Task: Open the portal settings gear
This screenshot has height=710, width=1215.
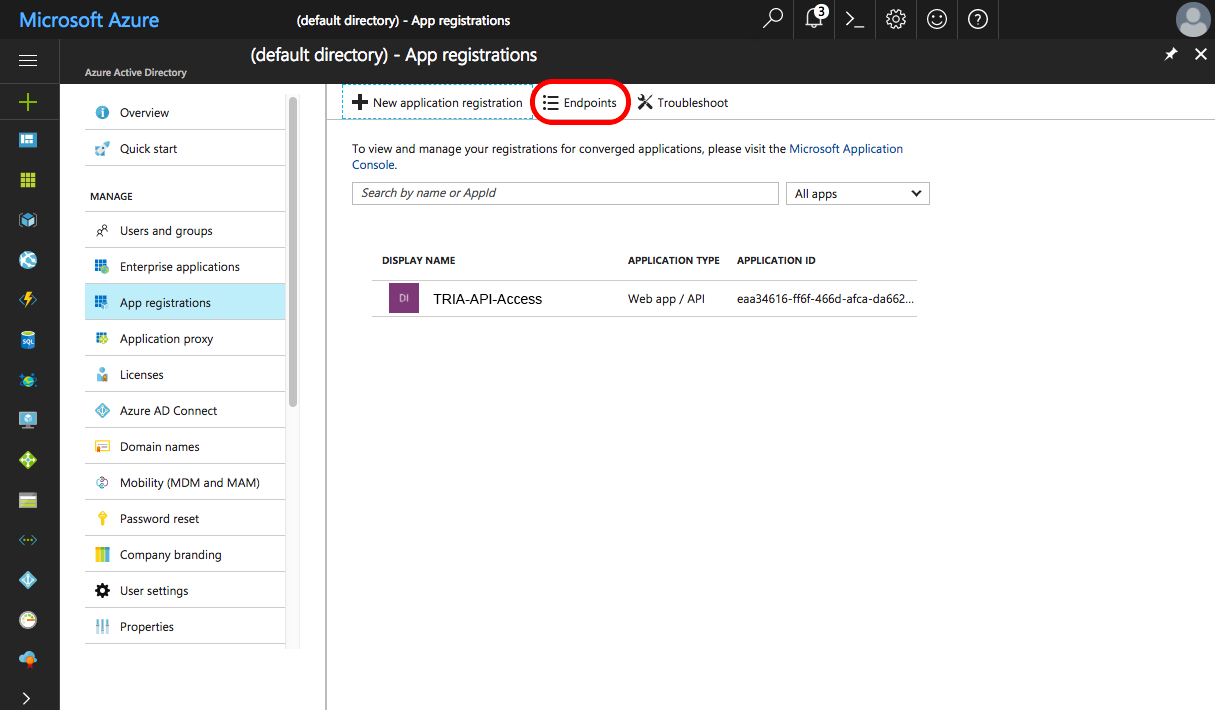Action: tap(896, 19)
